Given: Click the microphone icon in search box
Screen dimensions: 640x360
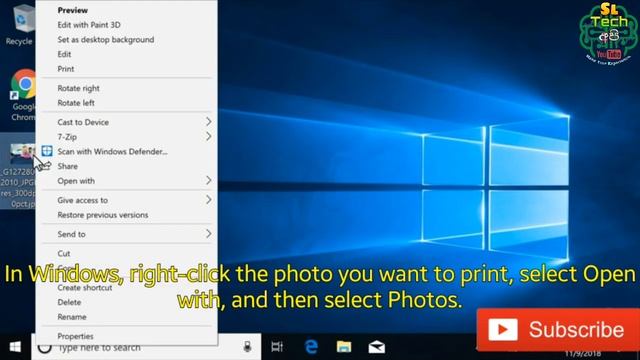Looking at the screenshot, I should point(247,347).
